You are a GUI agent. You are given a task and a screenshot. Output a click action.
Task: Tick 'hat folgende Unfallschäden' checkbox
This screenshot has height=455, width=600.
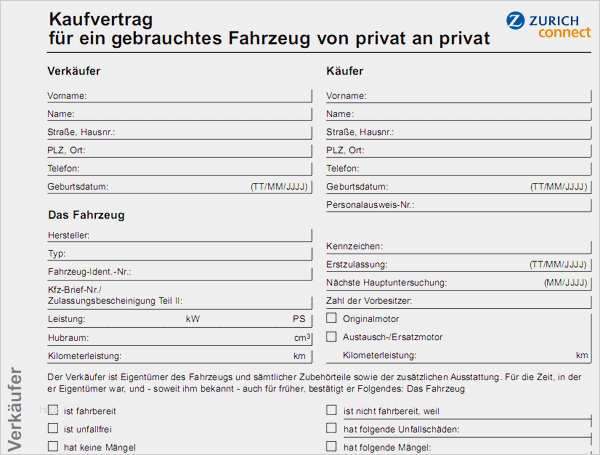tap(332, 428)
